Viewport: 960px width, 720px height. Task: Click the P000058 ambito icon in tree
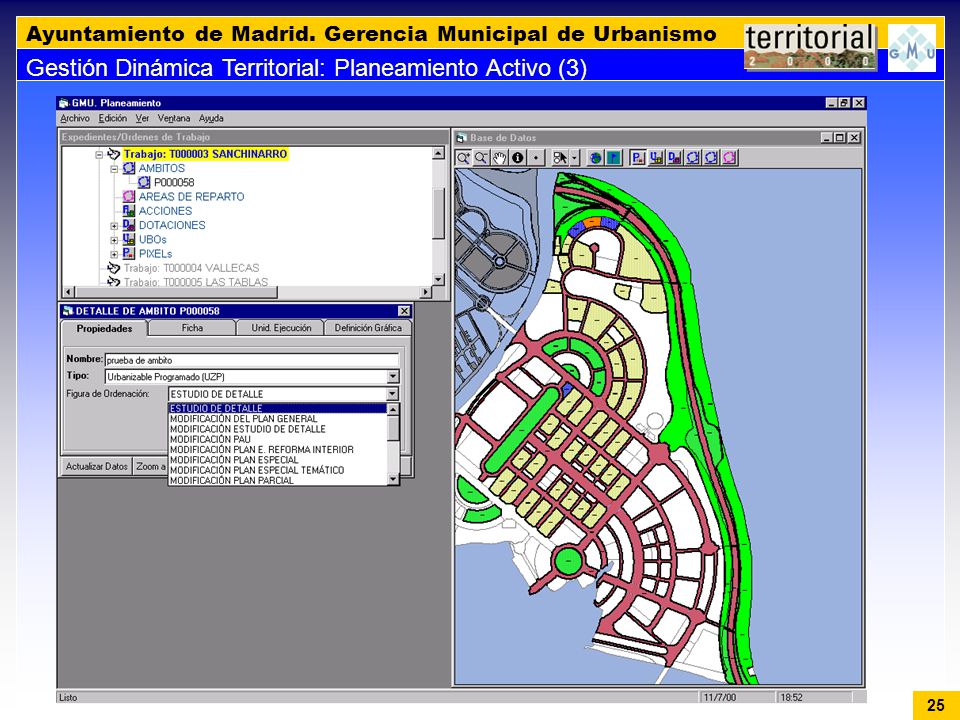(144, 182)
